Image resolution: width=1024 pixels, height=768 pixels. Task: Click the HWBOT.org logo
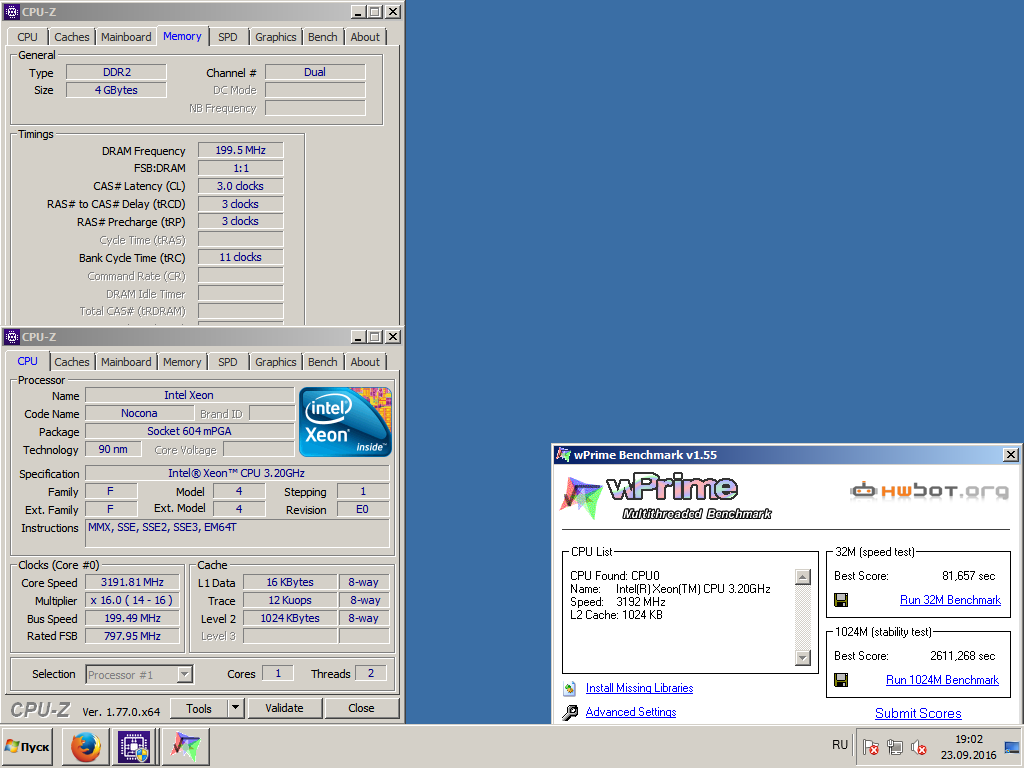point(929,490)
